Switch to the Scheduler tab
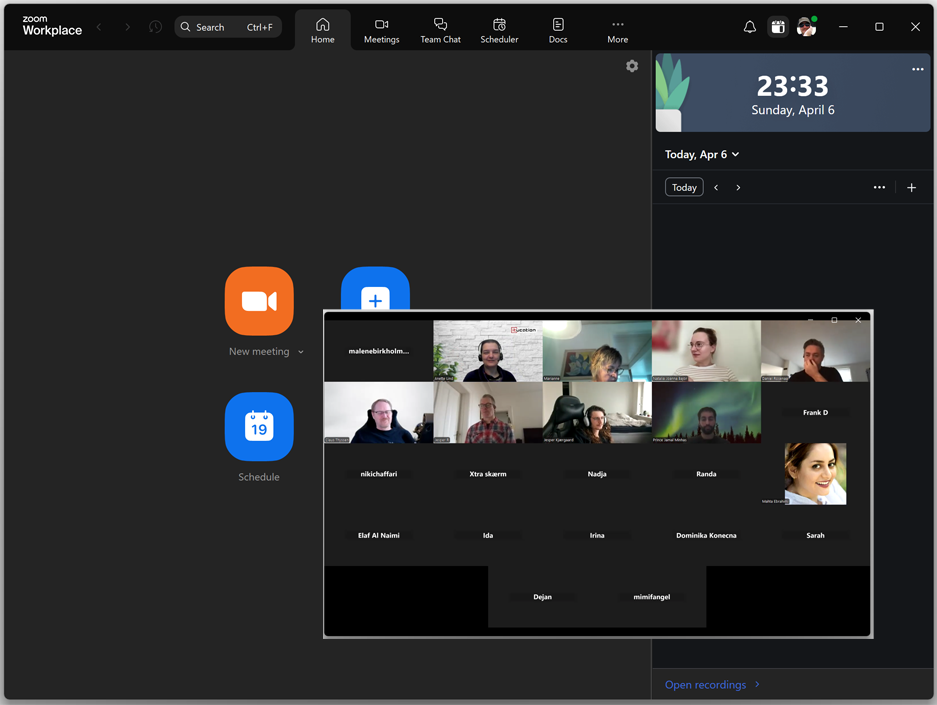 click(499, 30)
